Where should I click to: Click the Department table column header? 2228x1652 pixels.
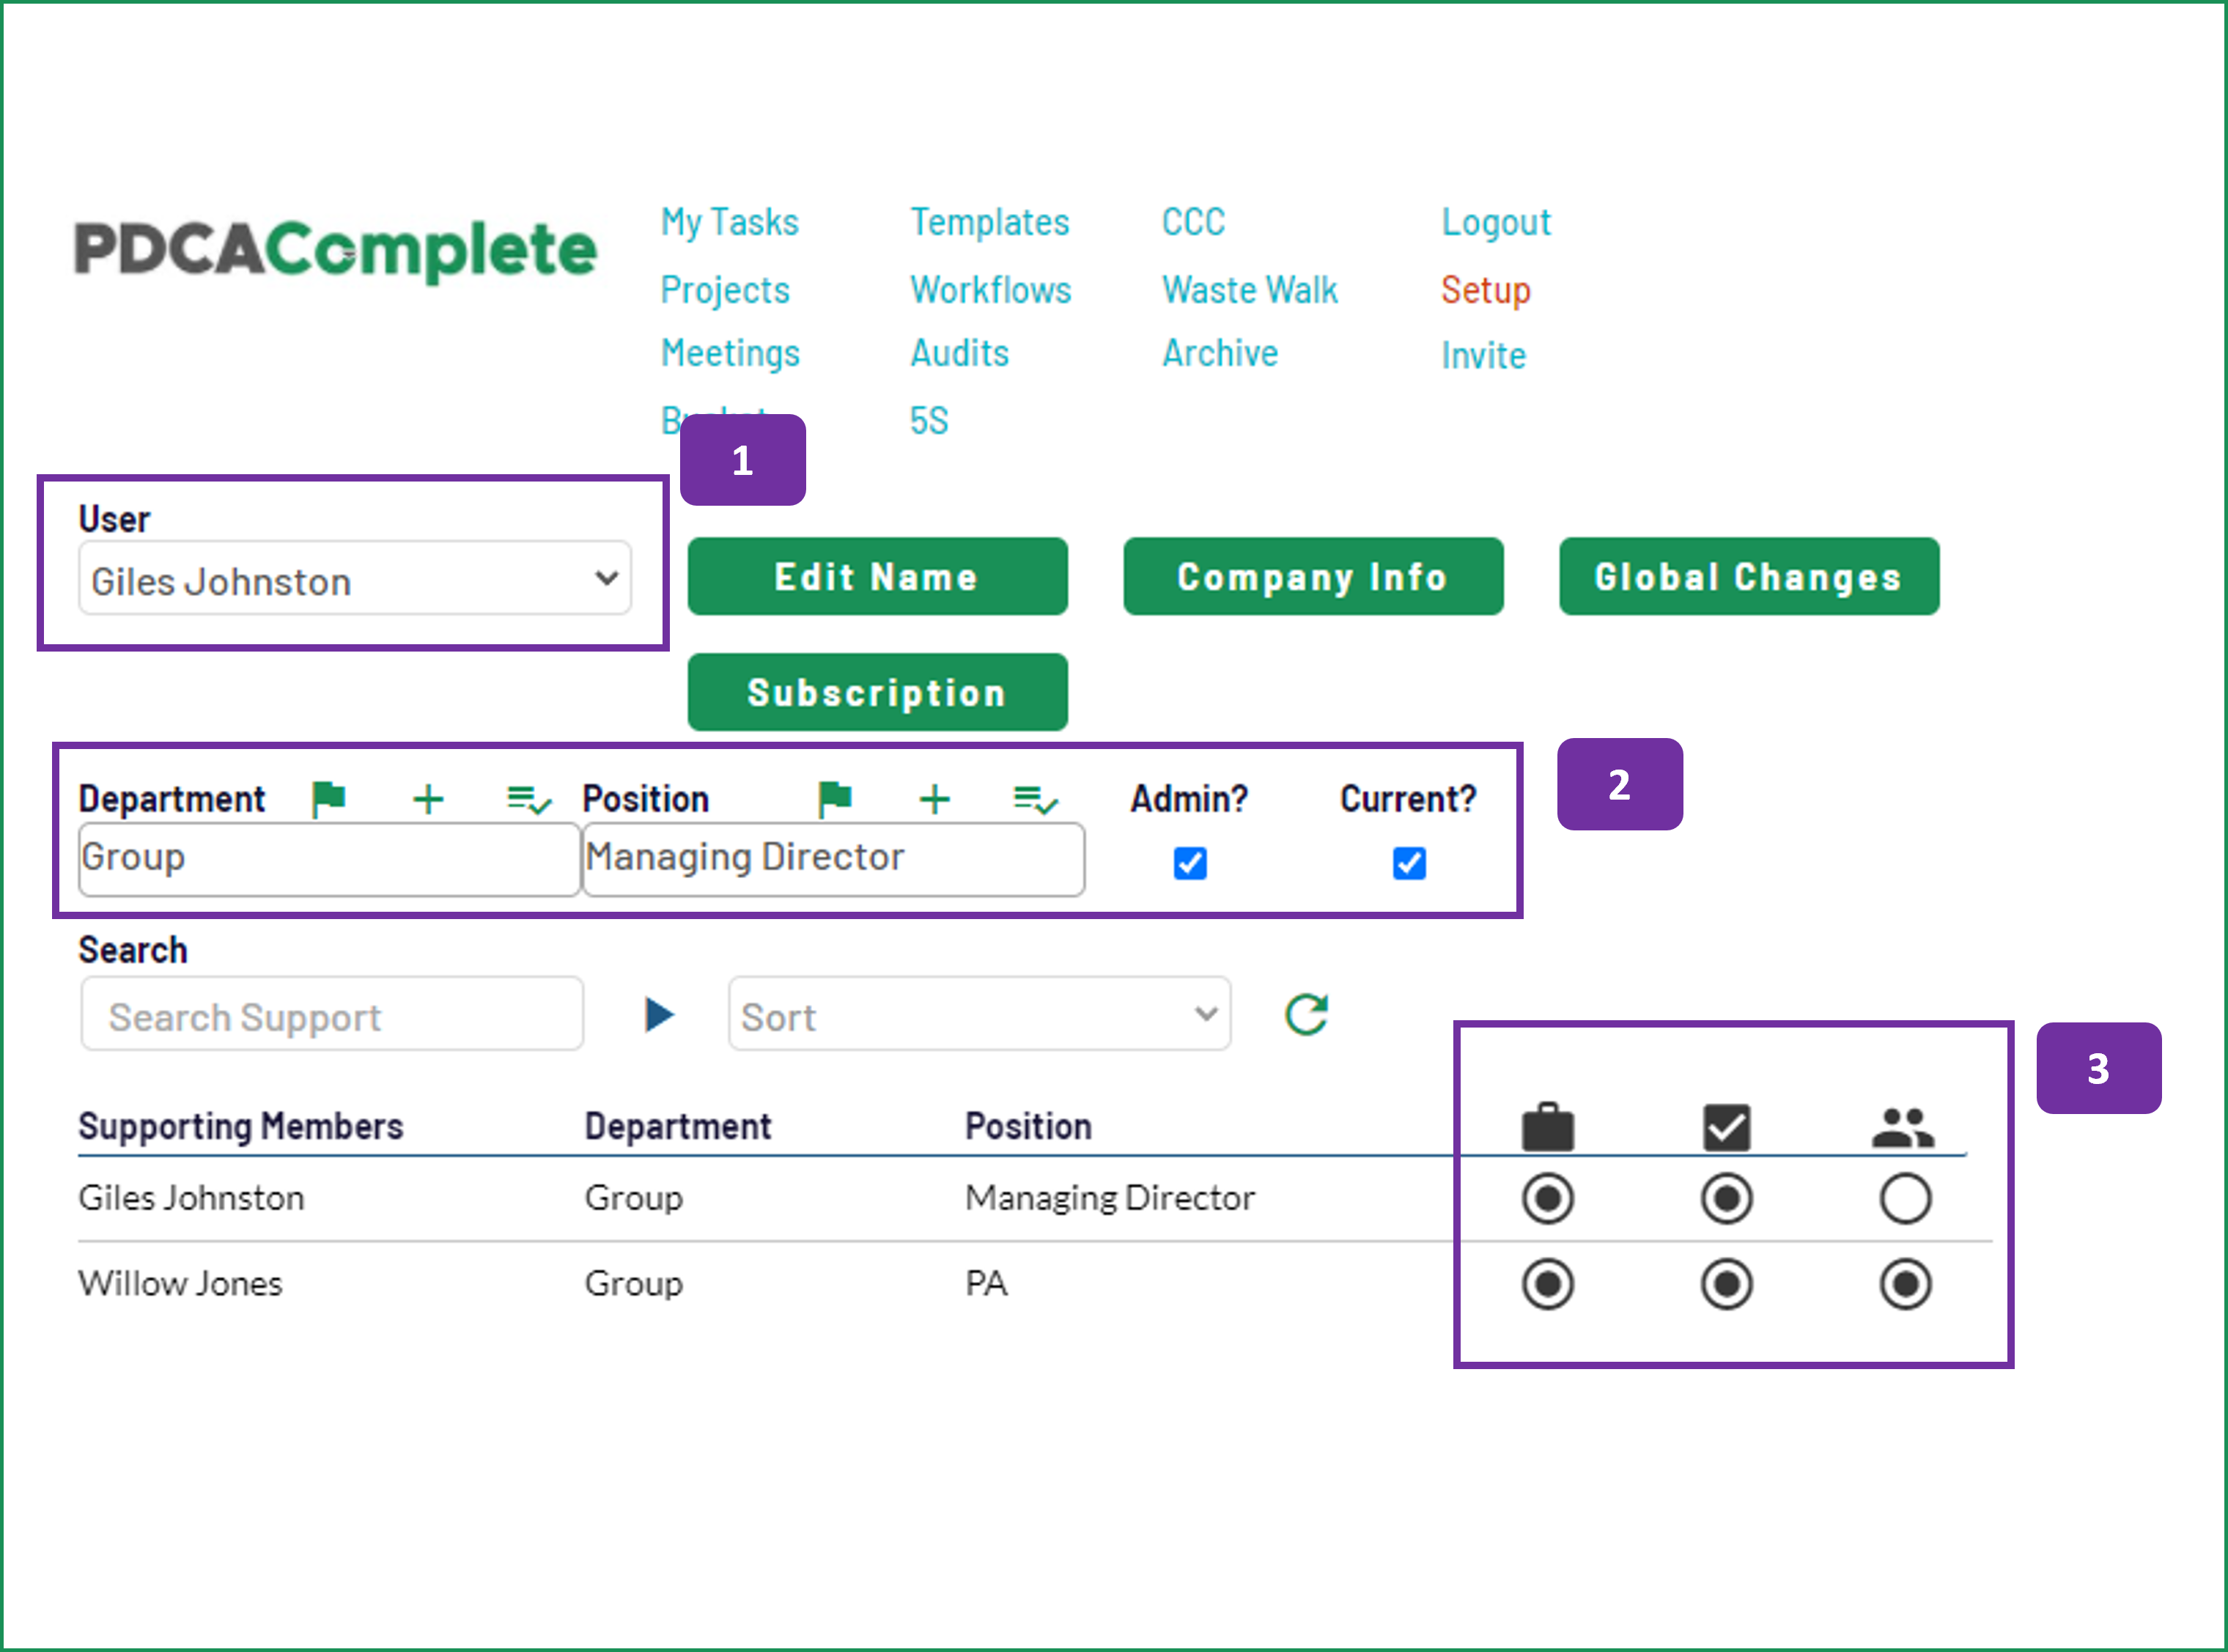click(678, 1127)
